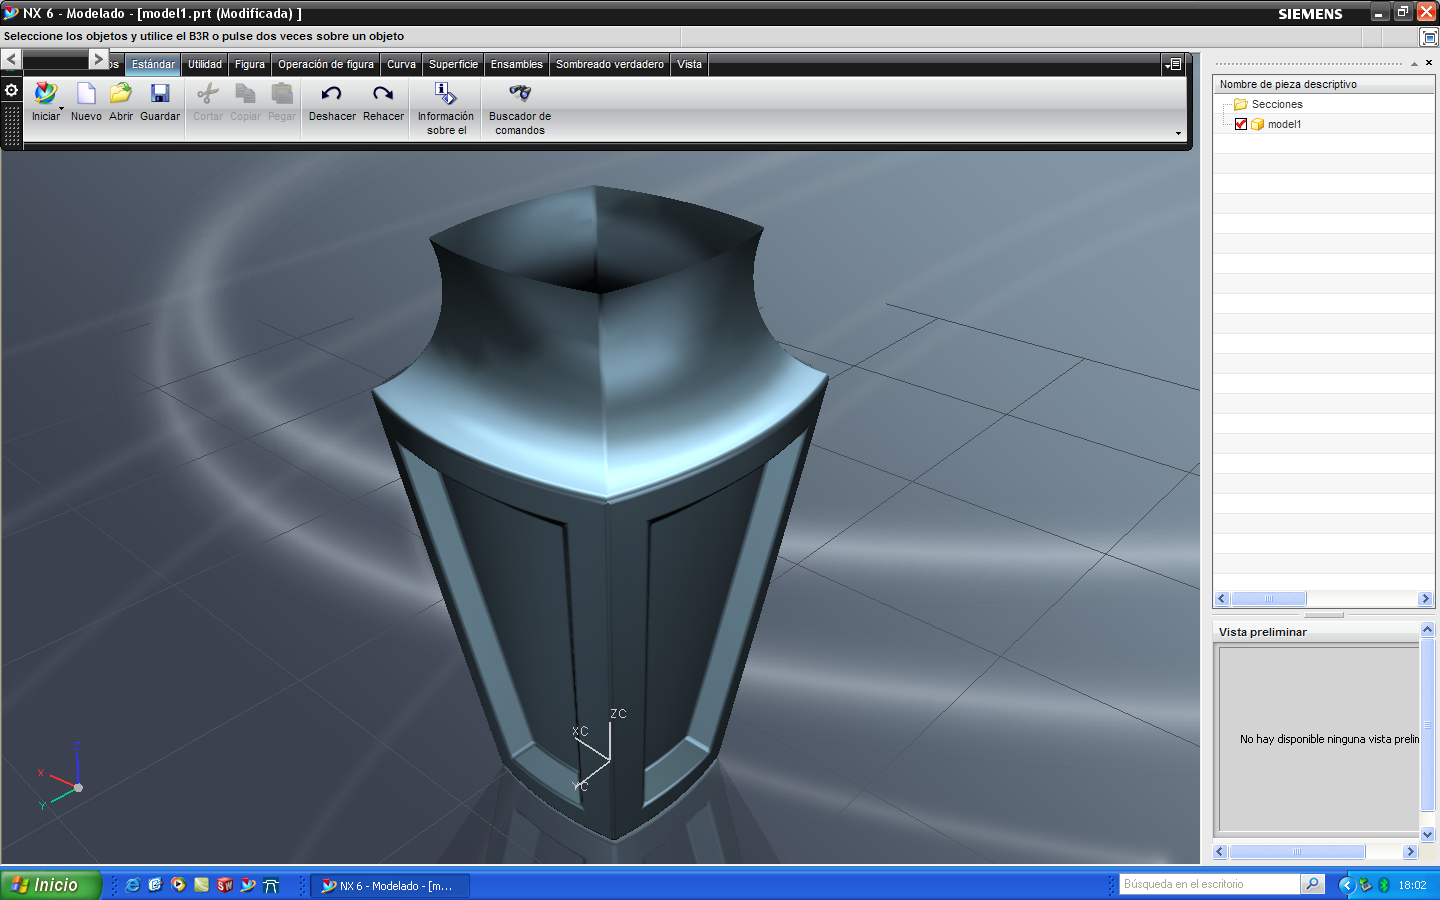Launch NX from quick launch bar
This screenshot has width=1440, height=900.
248,885
